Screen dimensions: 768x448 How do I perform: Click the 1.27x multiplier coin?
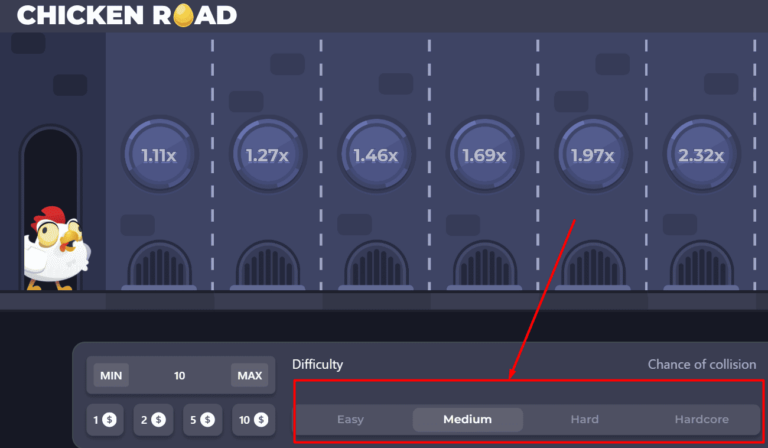click(268, 155)
